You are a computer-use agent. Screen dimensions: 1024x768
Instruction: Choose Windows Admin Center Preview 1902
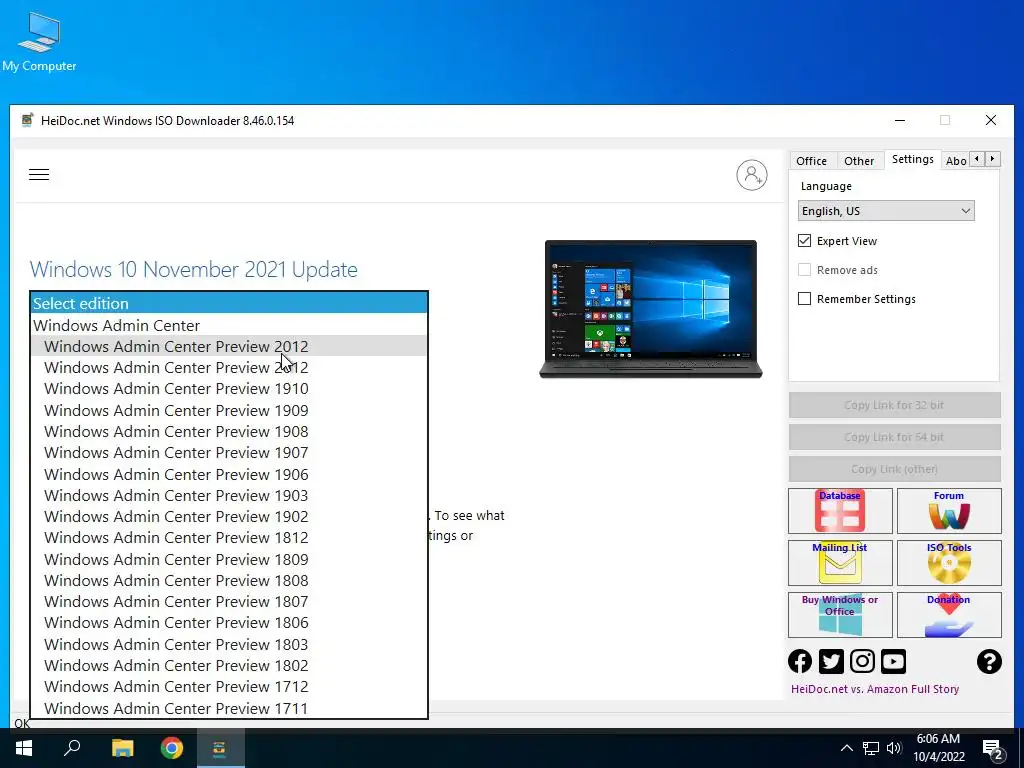[x=229, y=517]
